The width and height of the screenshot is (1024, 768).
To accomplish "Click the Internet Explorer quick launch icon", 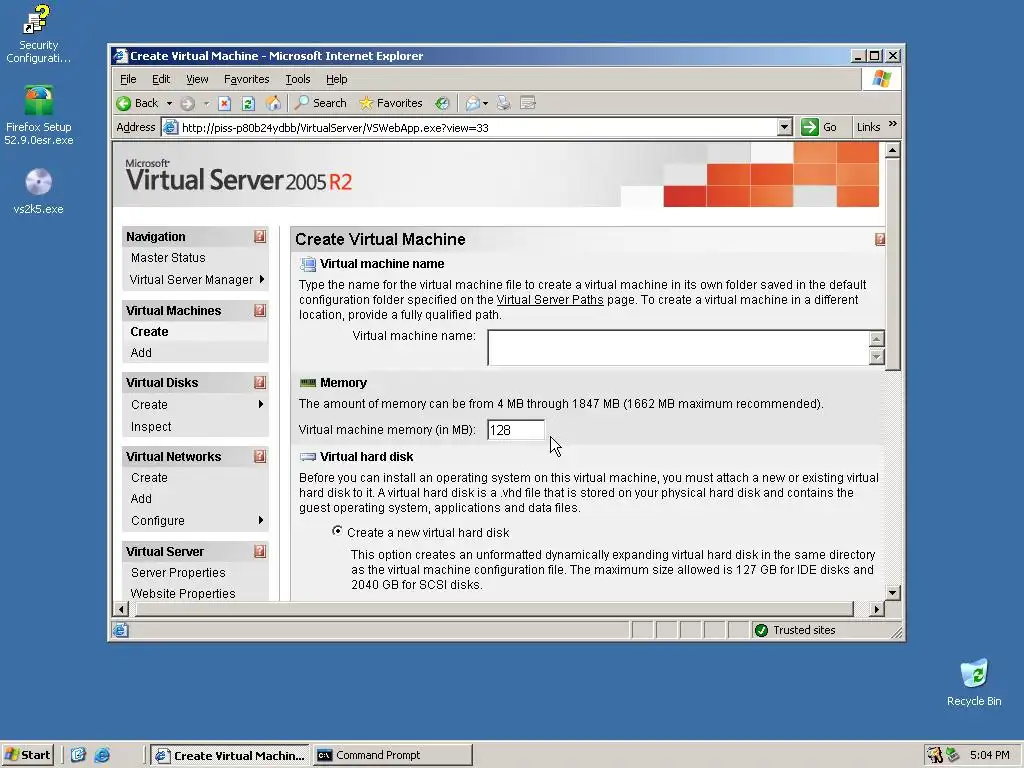I will click(x=103, y=755).
